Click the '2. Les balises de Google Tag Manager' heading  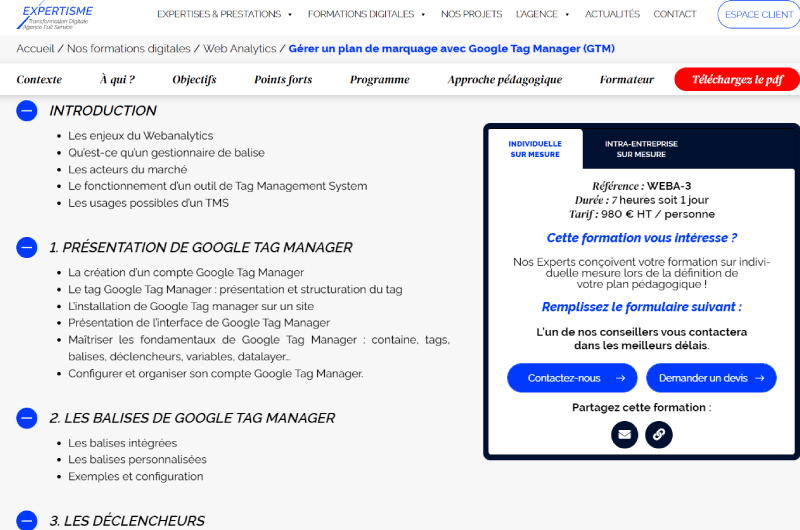point(192,418)
